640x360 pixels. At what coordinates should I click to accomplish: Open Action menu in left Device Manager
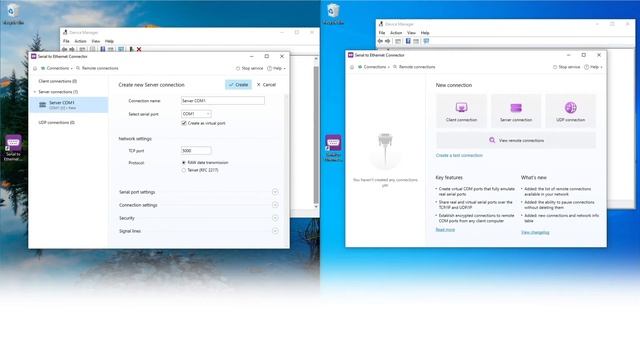tap(80, 41)
